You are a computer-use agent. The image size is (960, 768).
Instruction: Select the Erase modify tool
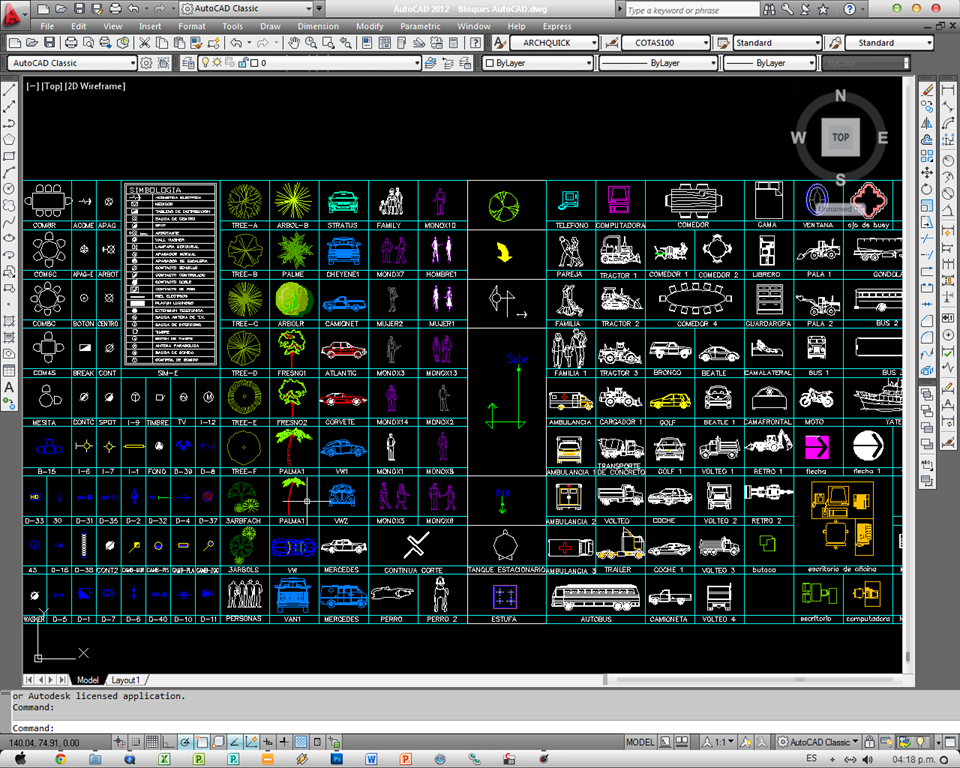[928, 91]
